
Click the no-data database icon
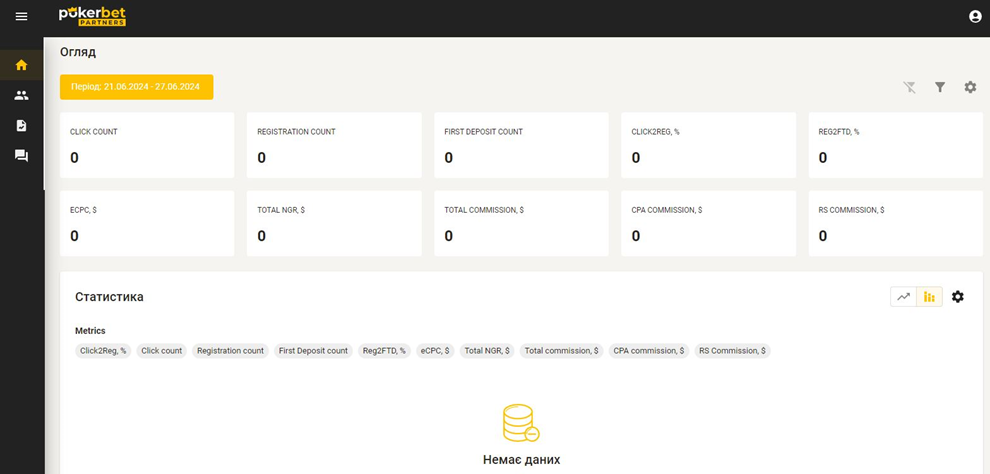point(522,423)
